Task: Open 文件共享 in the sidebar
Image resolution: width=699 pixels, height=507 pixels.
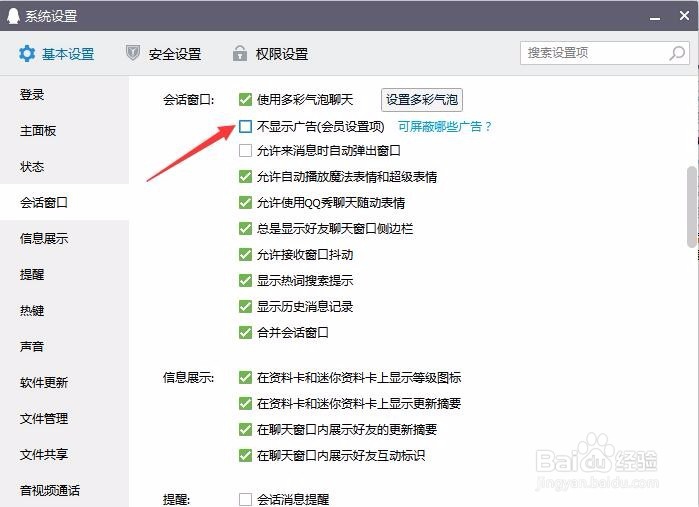Action: [65, 454]
